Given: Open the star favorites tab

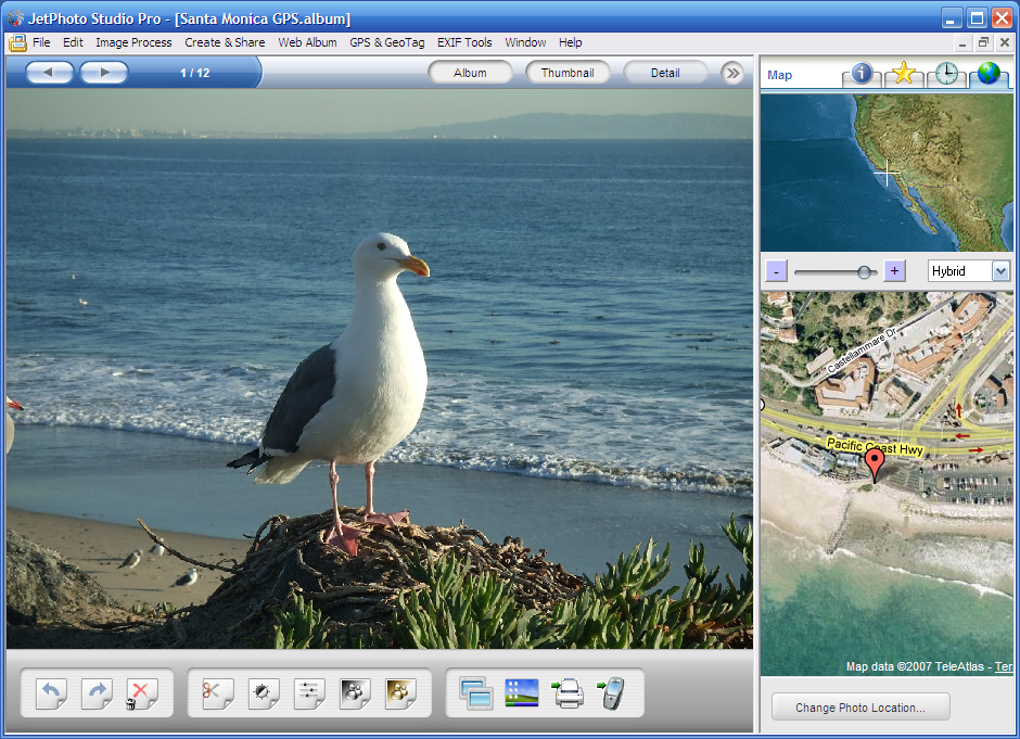Looking at the screenshot, I should coord(903,73).
